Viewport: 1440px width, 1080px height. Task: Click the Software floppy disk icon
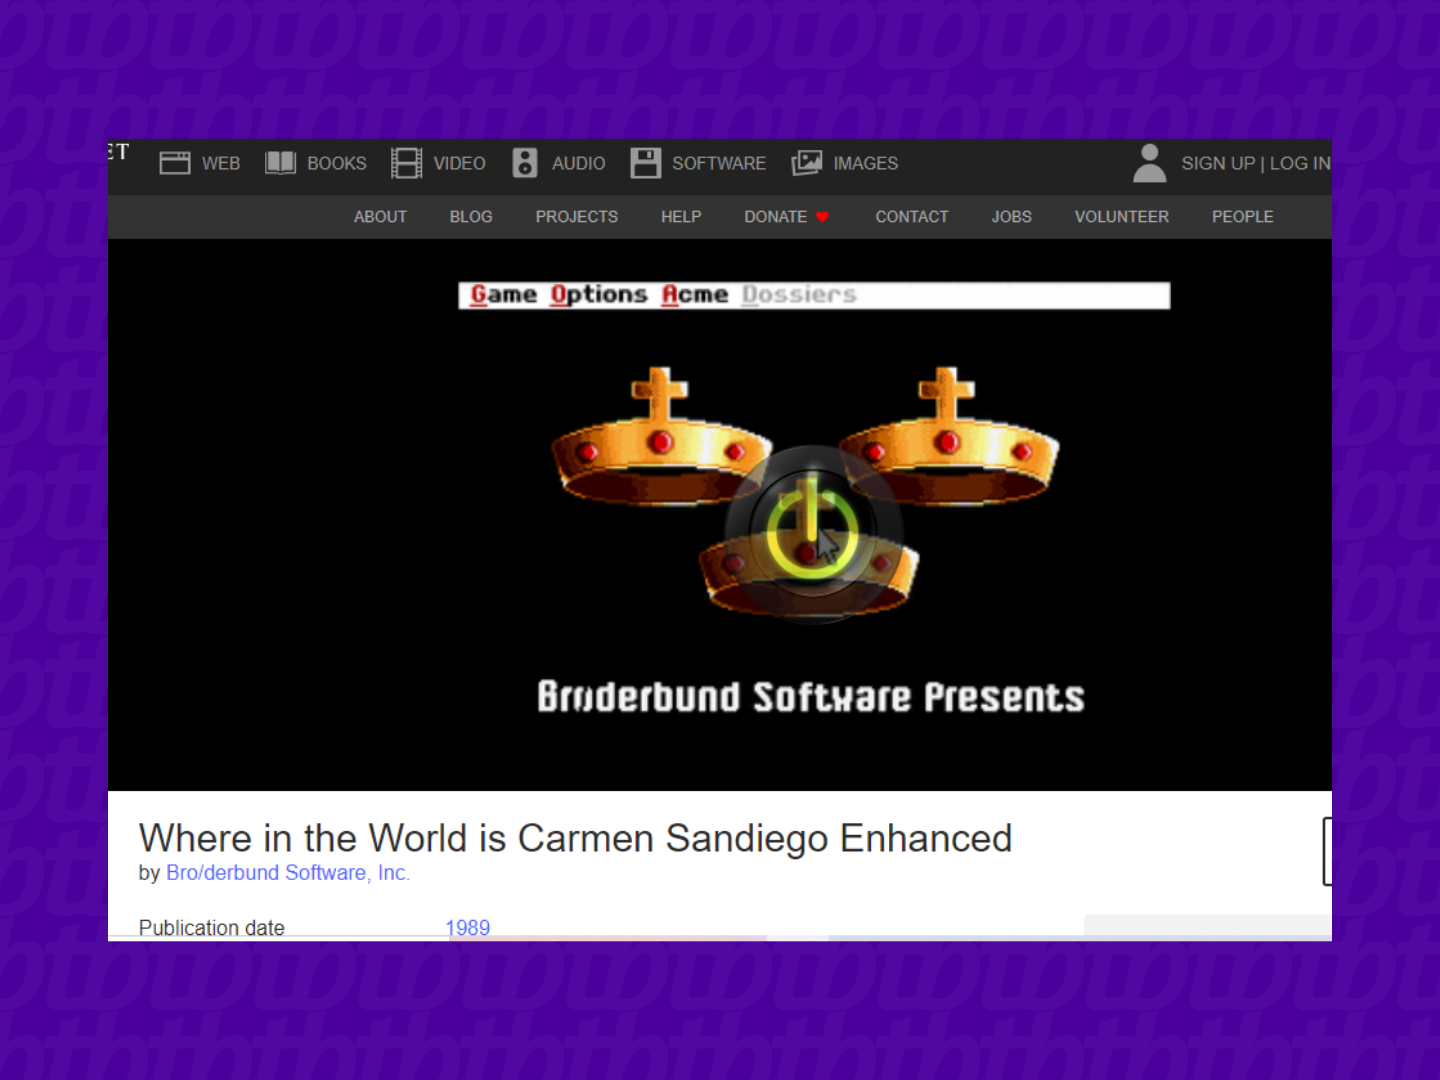pos(646,163)
